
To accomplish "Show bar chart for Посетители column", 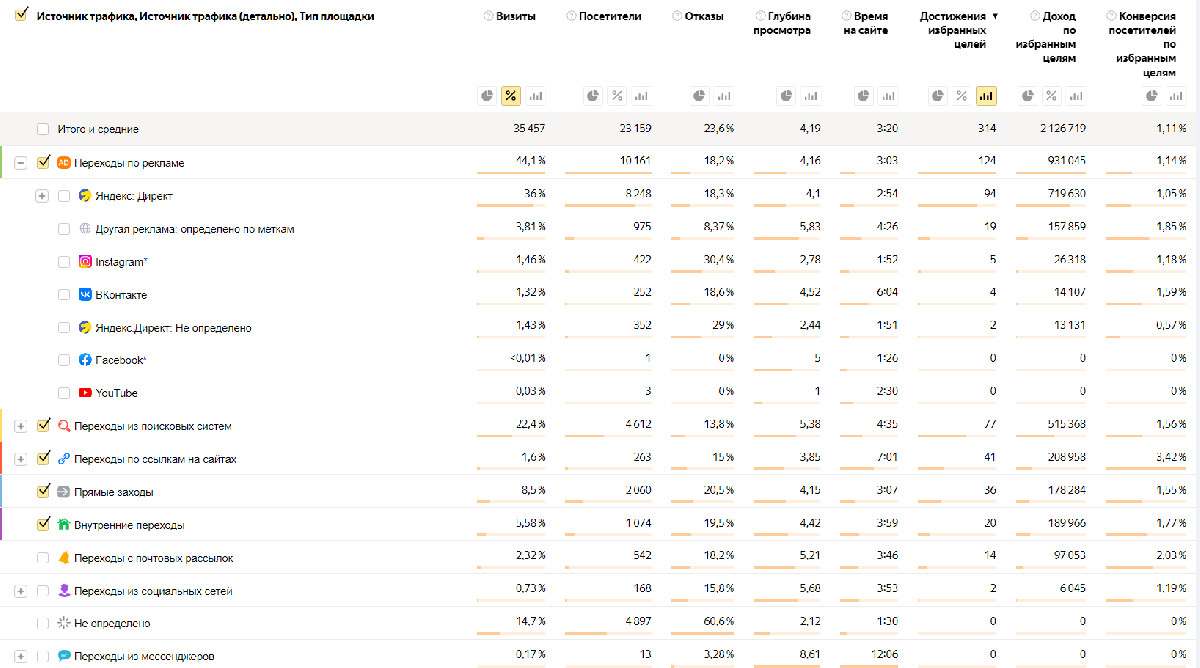I will (641, 96).
